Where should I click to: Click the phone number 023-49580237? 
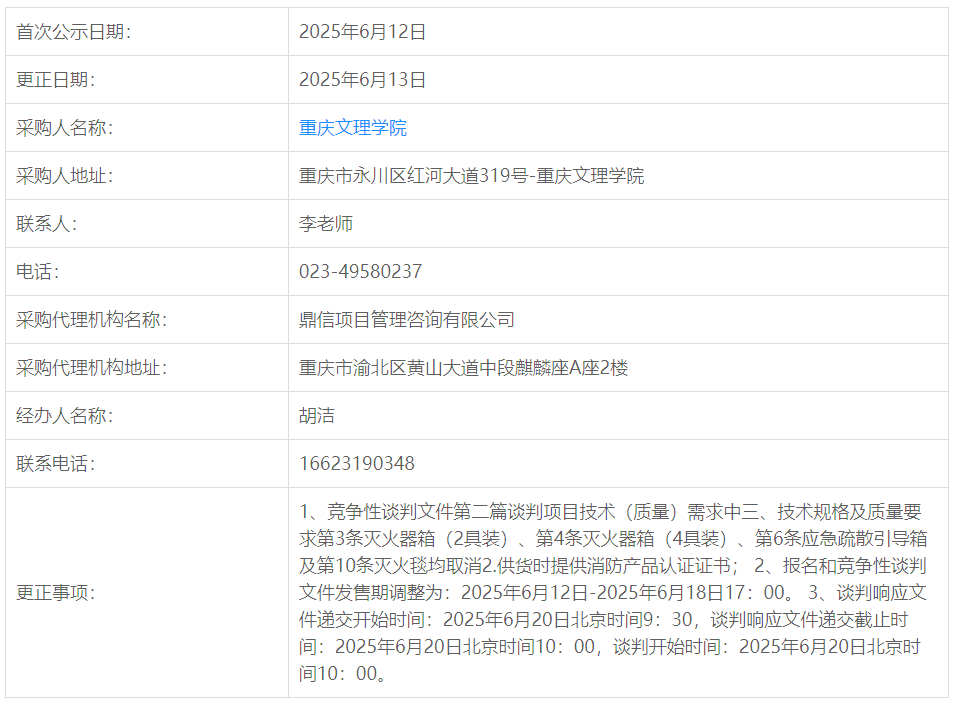click(x=360, y=272)
